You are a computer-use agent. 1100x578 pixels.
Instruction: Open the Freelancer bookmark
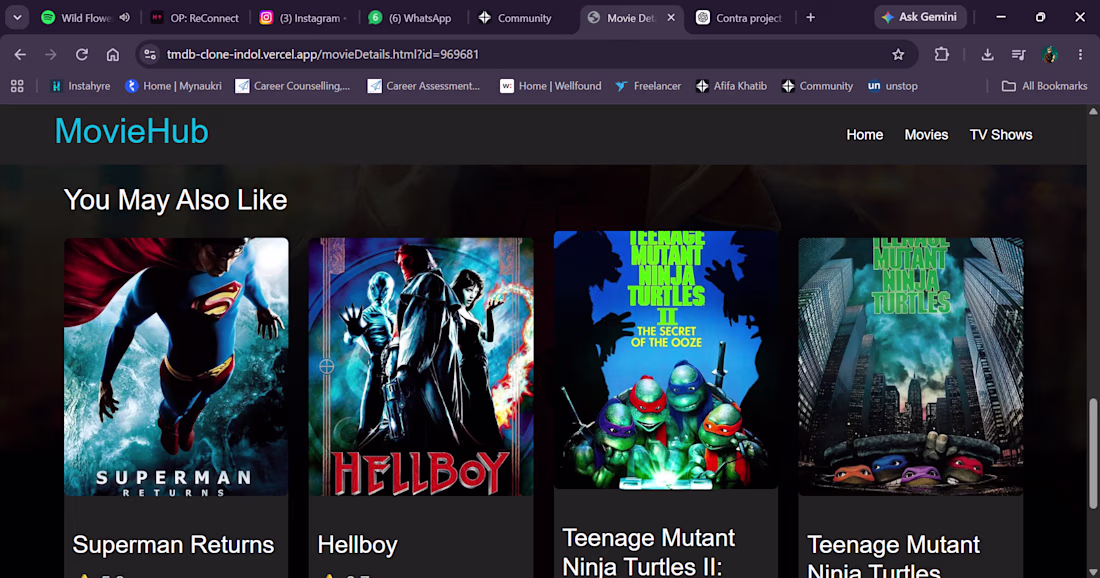coord(648,86)
